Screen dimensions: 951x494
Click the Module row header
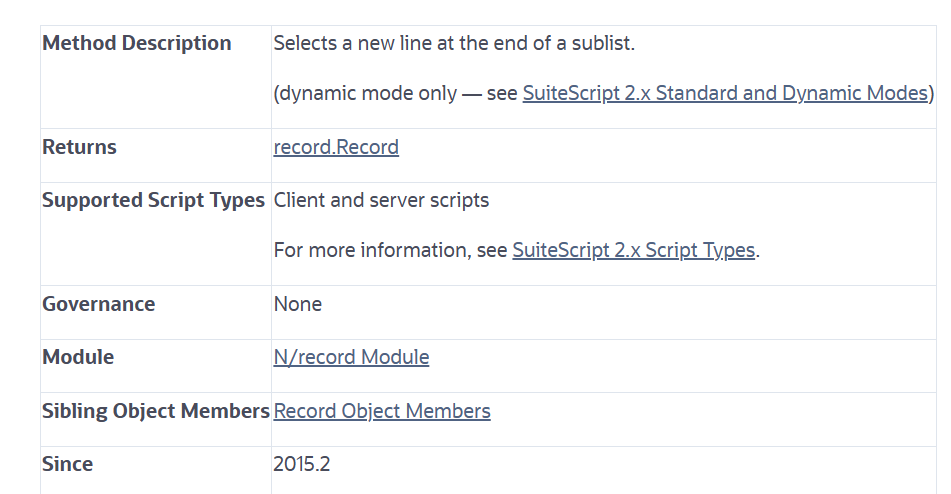[78, 357]
